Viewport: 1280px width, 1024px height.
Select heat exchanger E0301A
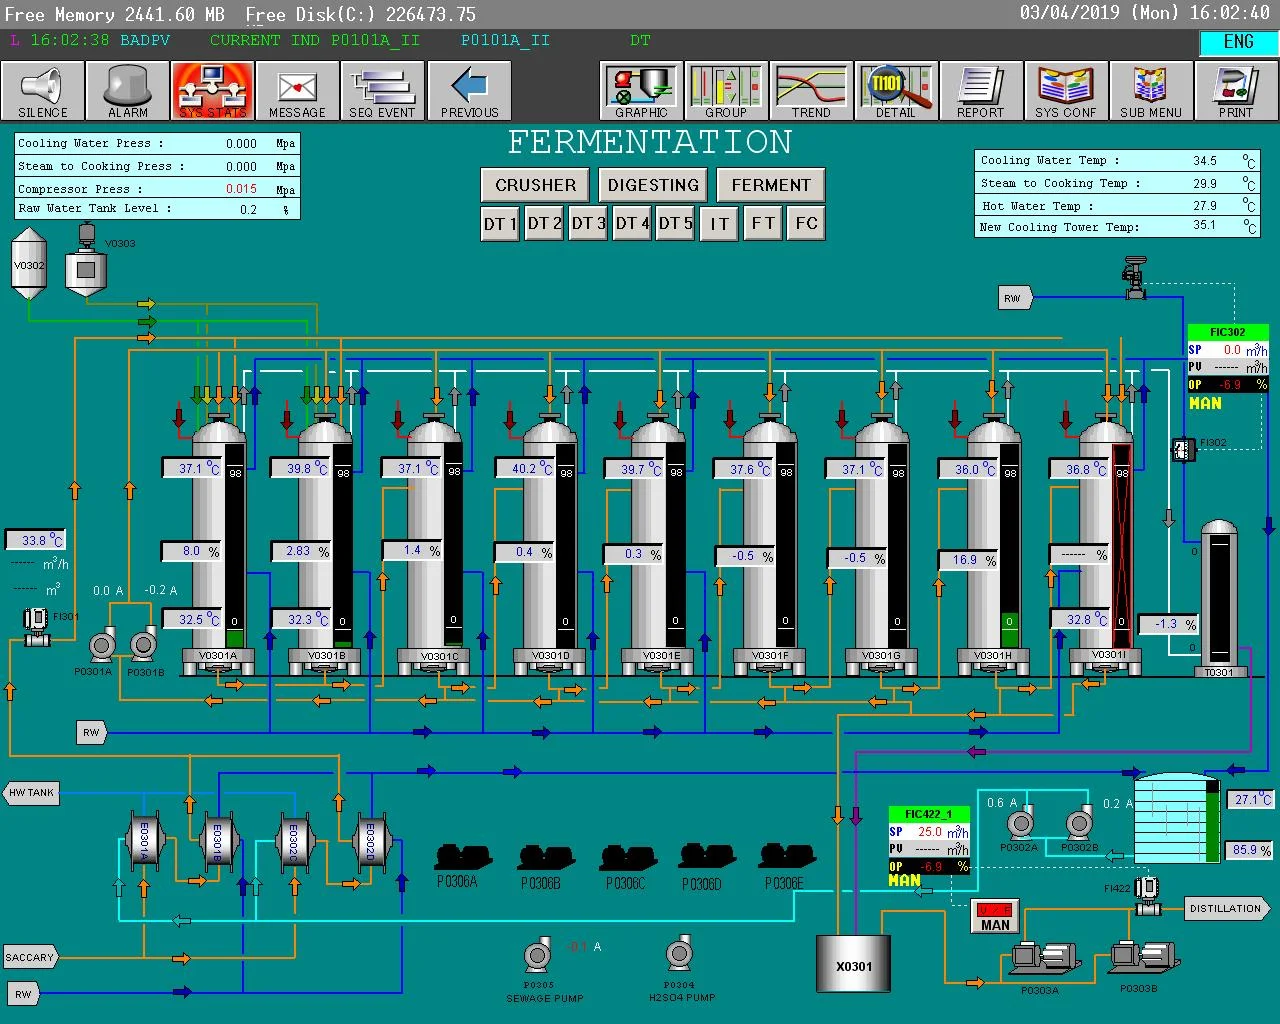point(143,840)
